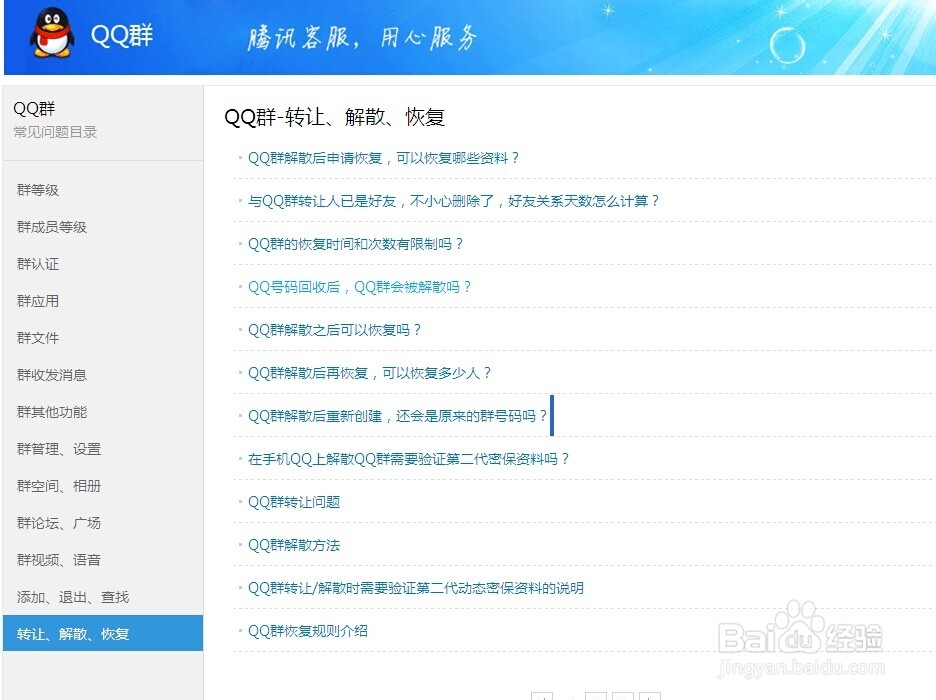Select 群认证 in the sidebar
The width and height of the screenshot is (936, 700).
pyautogui.click(x=38, y=264)
